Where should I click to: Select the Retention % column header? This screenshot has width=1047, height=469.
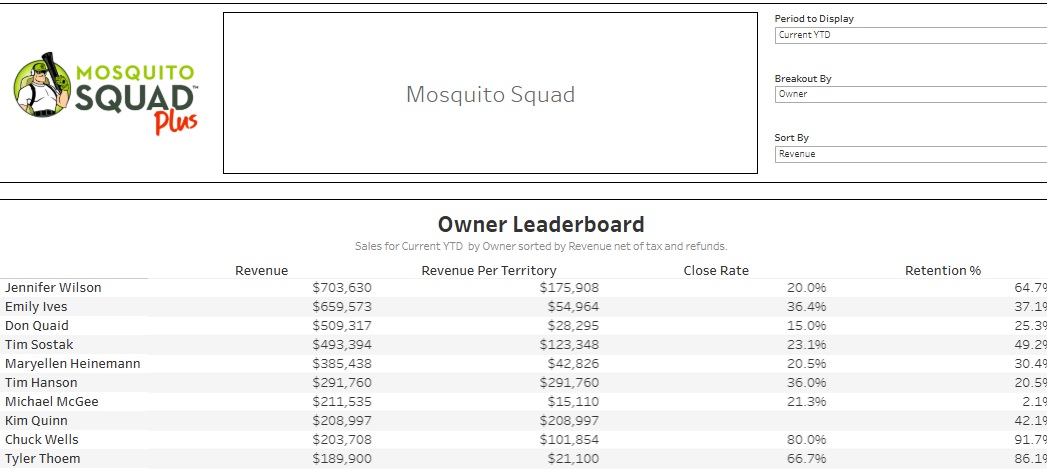coord(943,270)
